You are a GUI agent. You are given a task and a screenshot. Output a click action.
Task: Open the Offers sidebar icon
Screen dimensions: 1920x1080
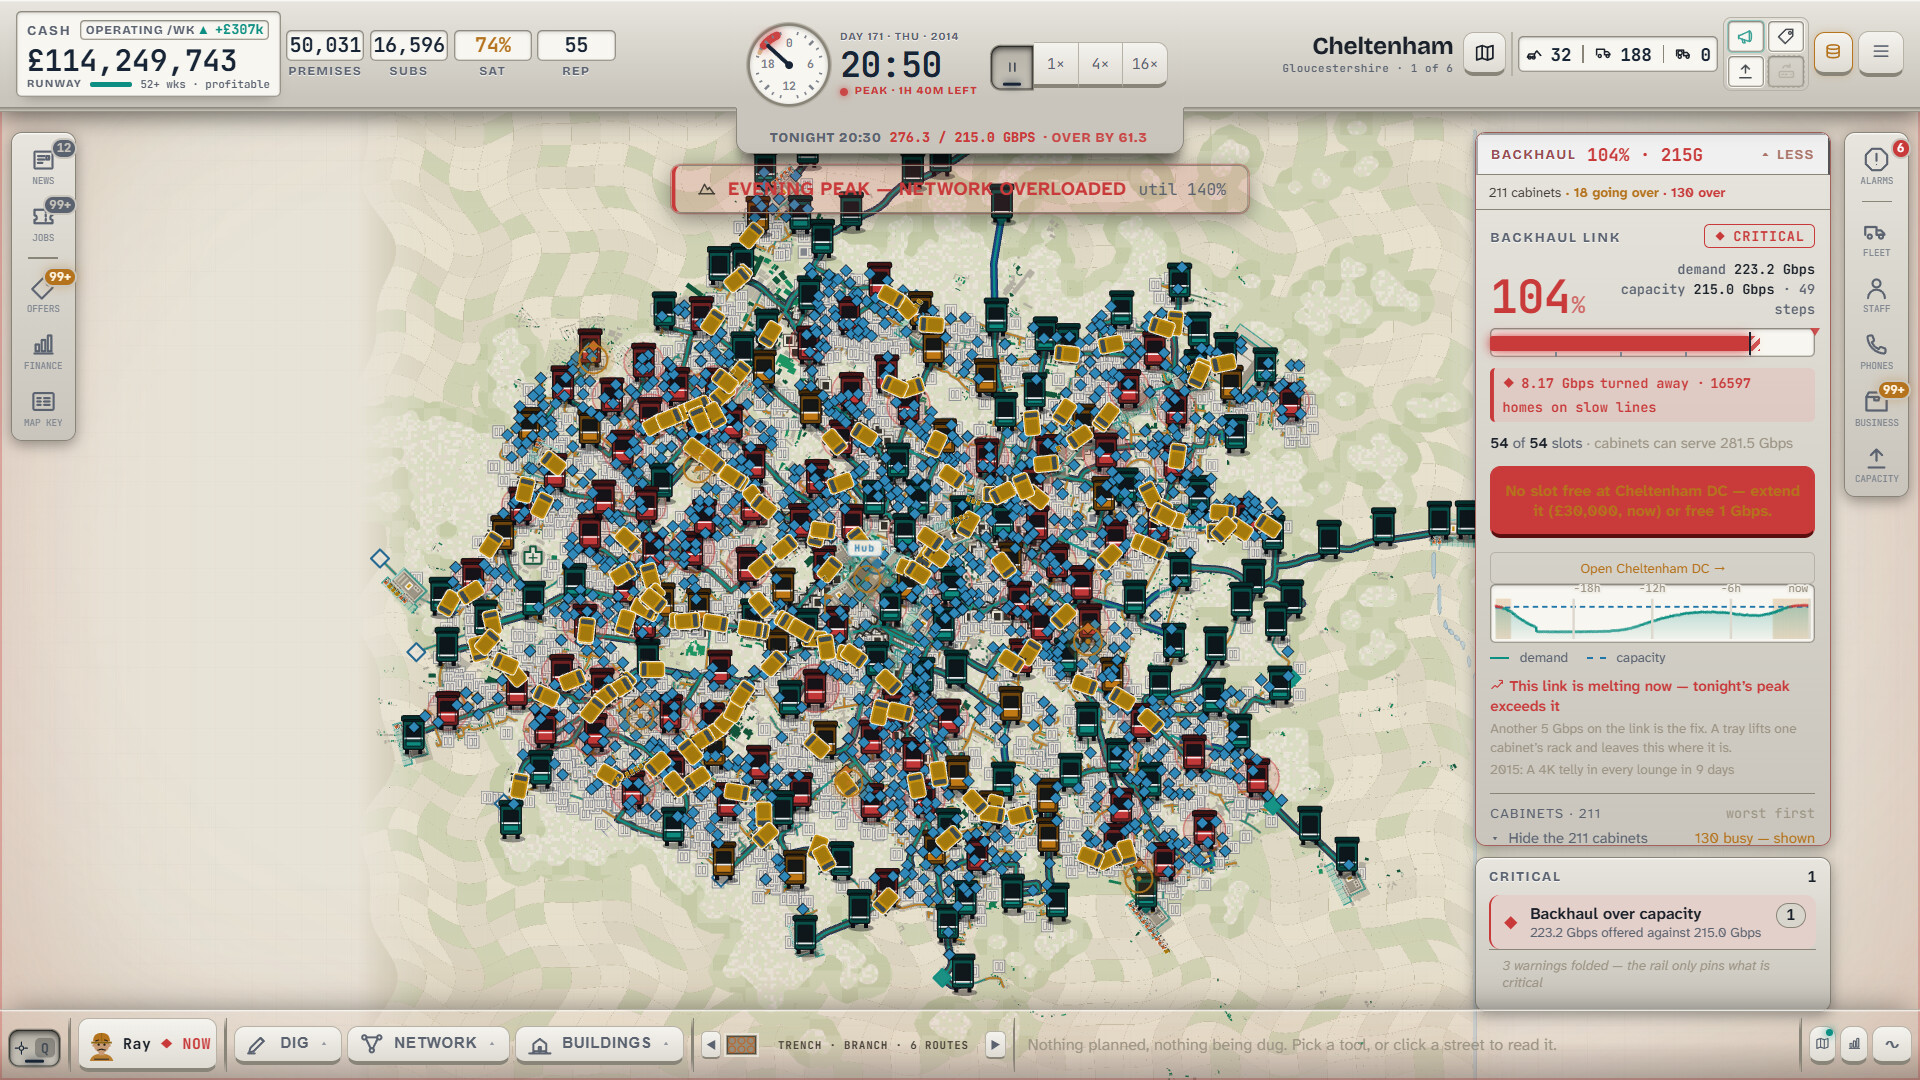tap(43, 294)
